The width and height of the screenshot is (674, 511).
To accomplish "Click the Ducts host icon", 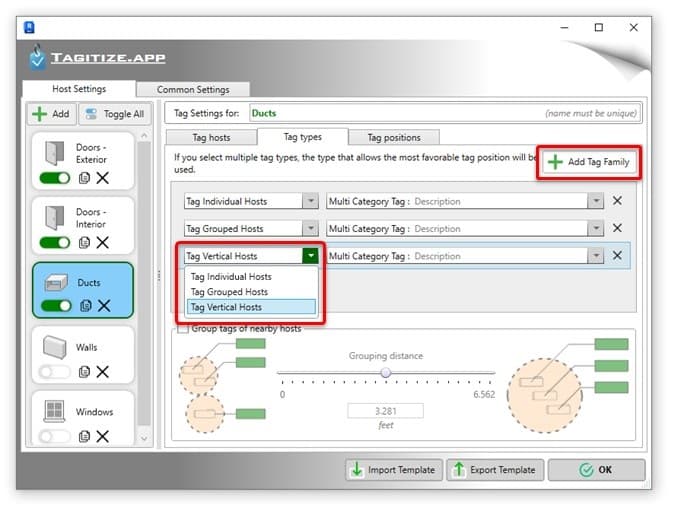I will point(56,283).
